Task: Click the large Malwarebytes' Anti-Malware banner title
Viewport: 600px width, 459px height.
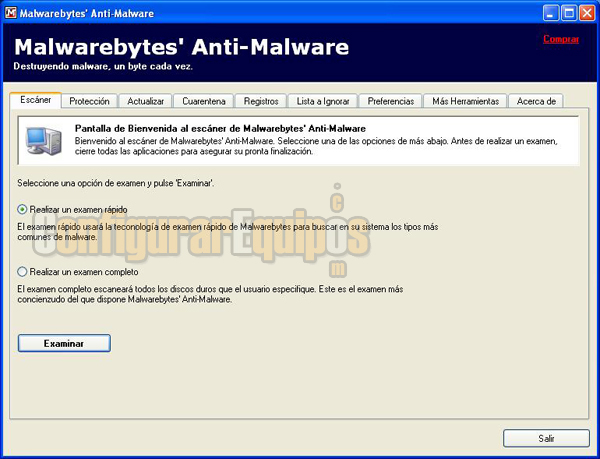Action: coord(181,47)
